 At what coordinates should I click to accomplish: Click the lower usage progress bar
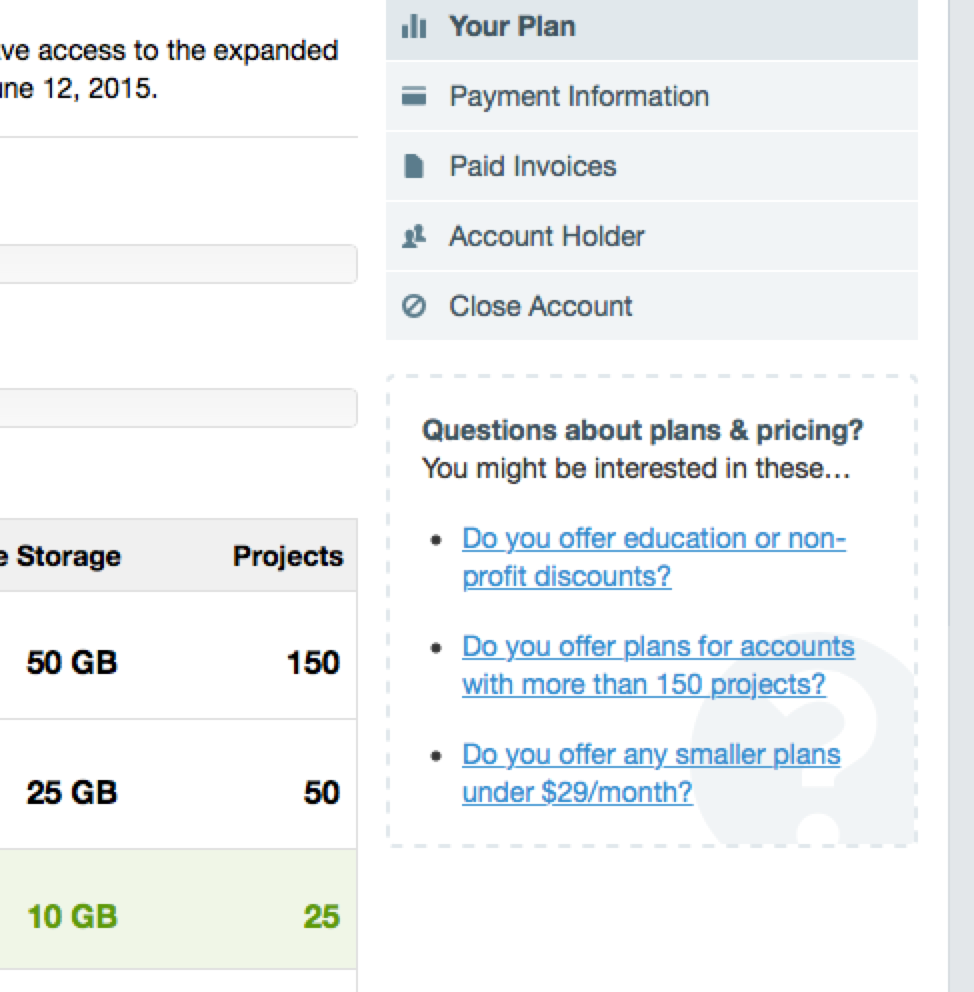tap(178, 407)
